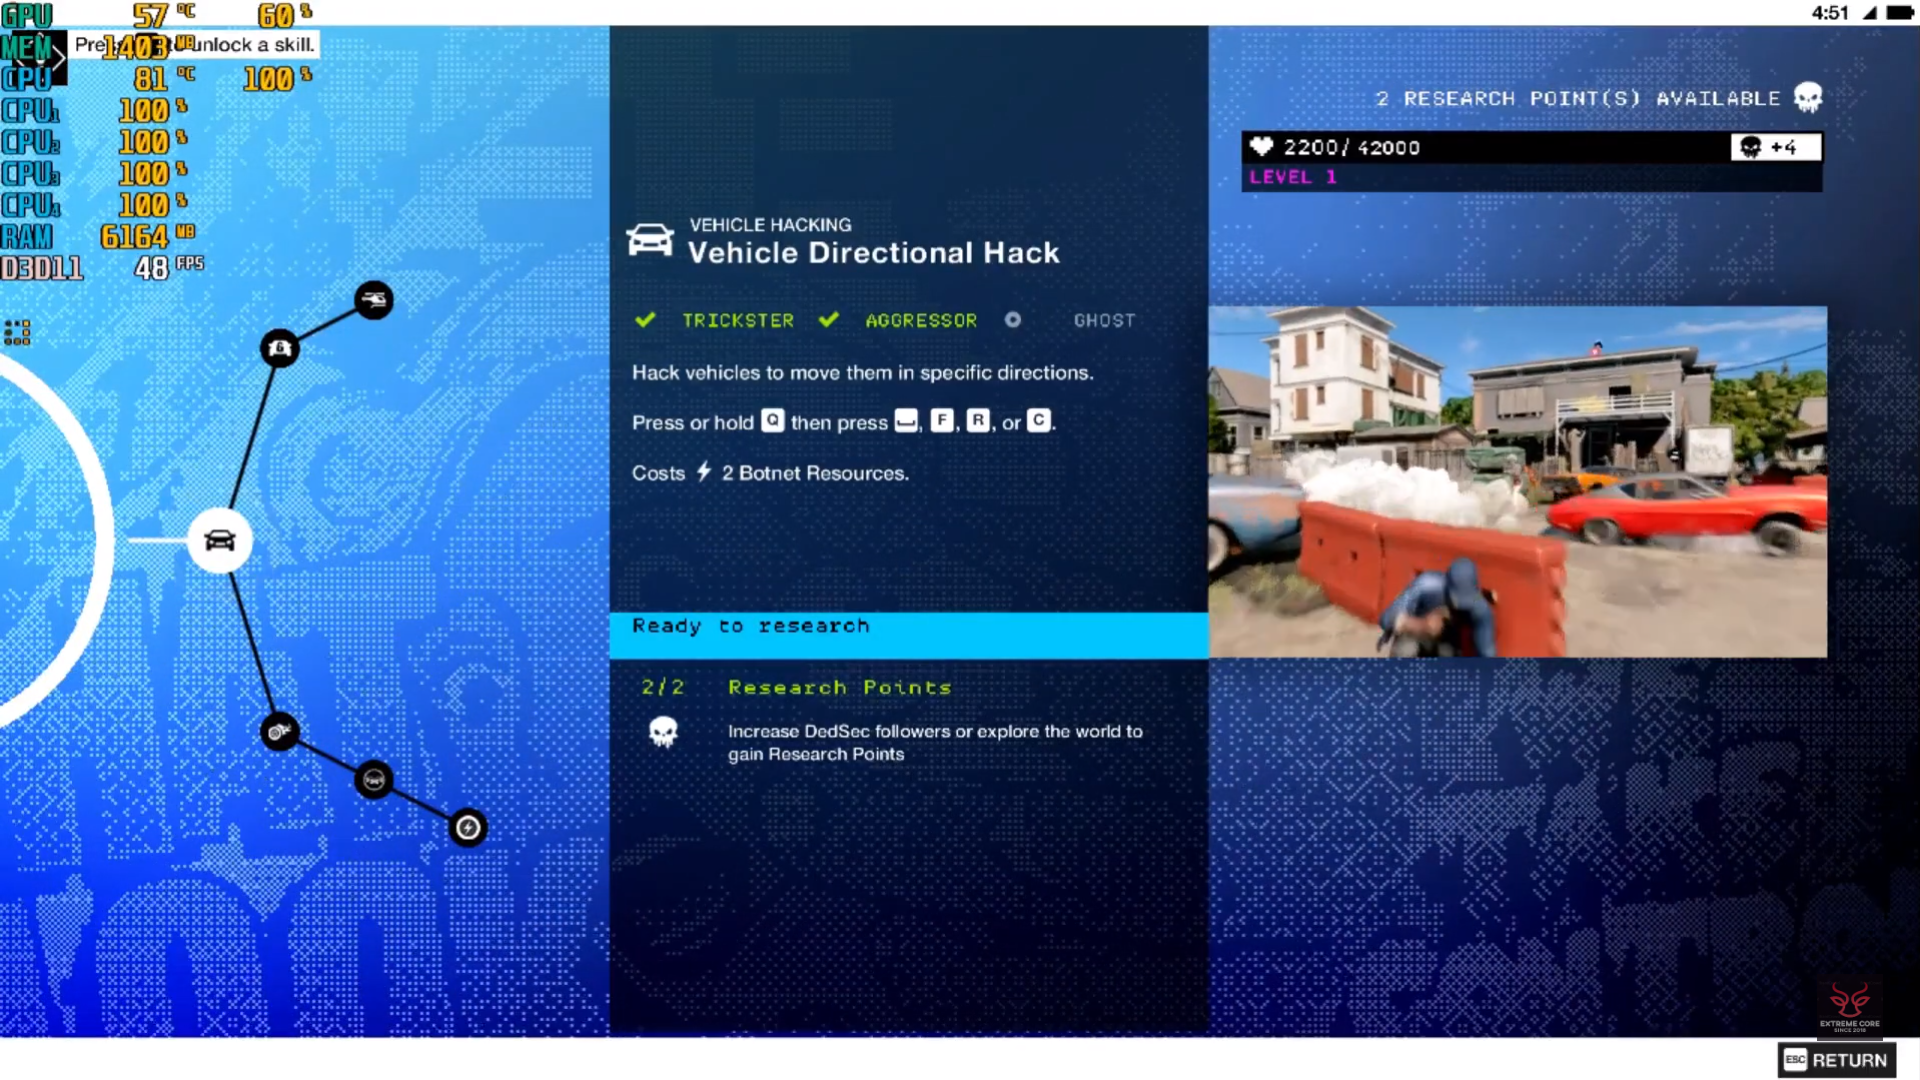The height and width of the screenshot is (1080, 1920).
Task: Click the ESC RETURN button
Action: [1837, 1060]
